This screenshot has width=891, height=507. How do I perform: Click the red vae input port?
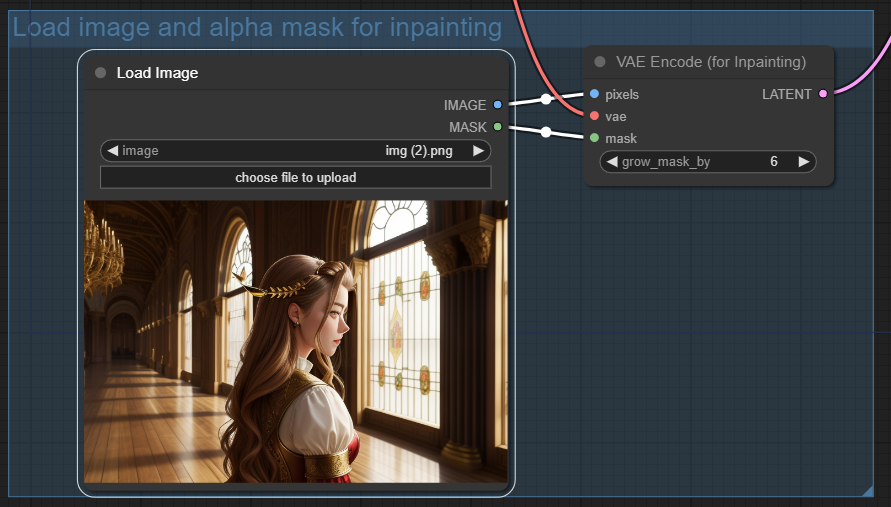pos(594,116)
